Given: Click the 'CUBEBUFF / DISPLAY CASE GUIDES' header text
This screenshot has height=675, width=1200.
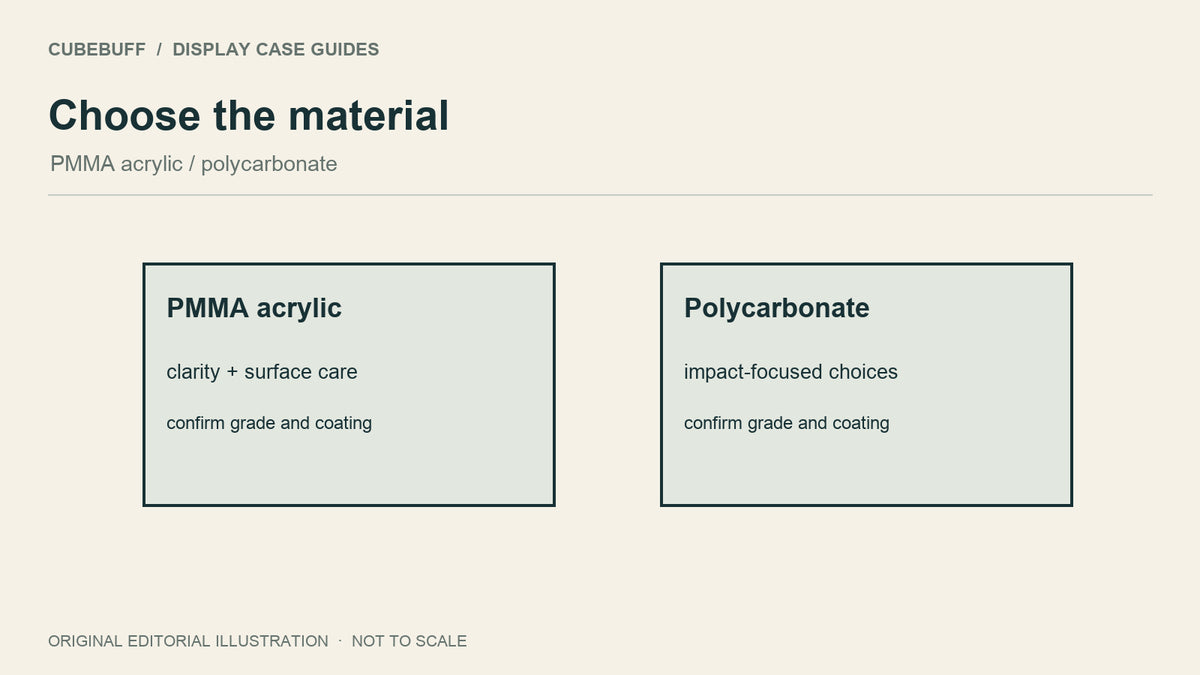Looking at the screenshot, I should tap(213, 49).
